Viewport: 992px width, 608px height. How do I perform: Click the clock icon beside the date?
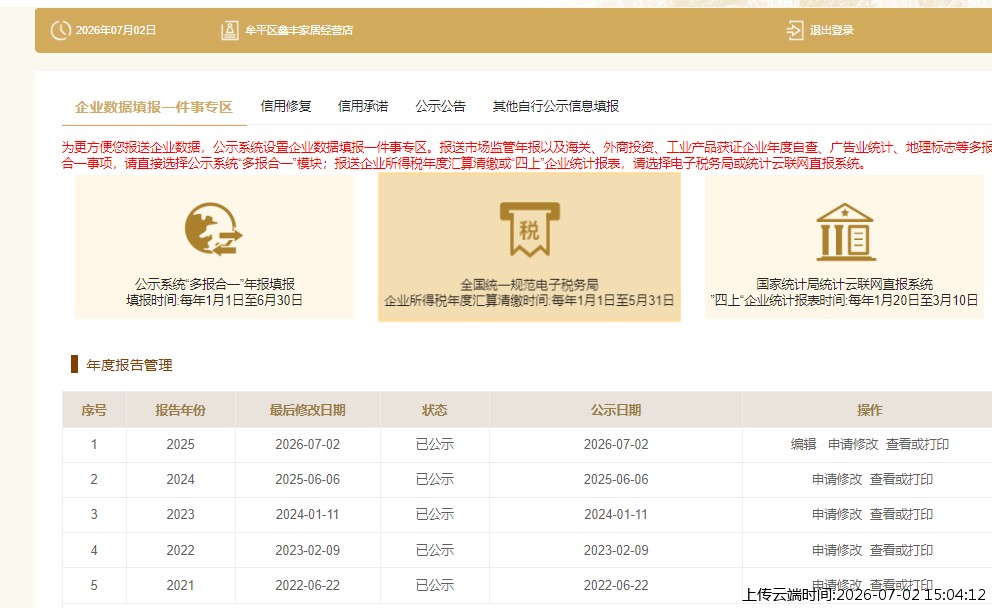[60, 30]
